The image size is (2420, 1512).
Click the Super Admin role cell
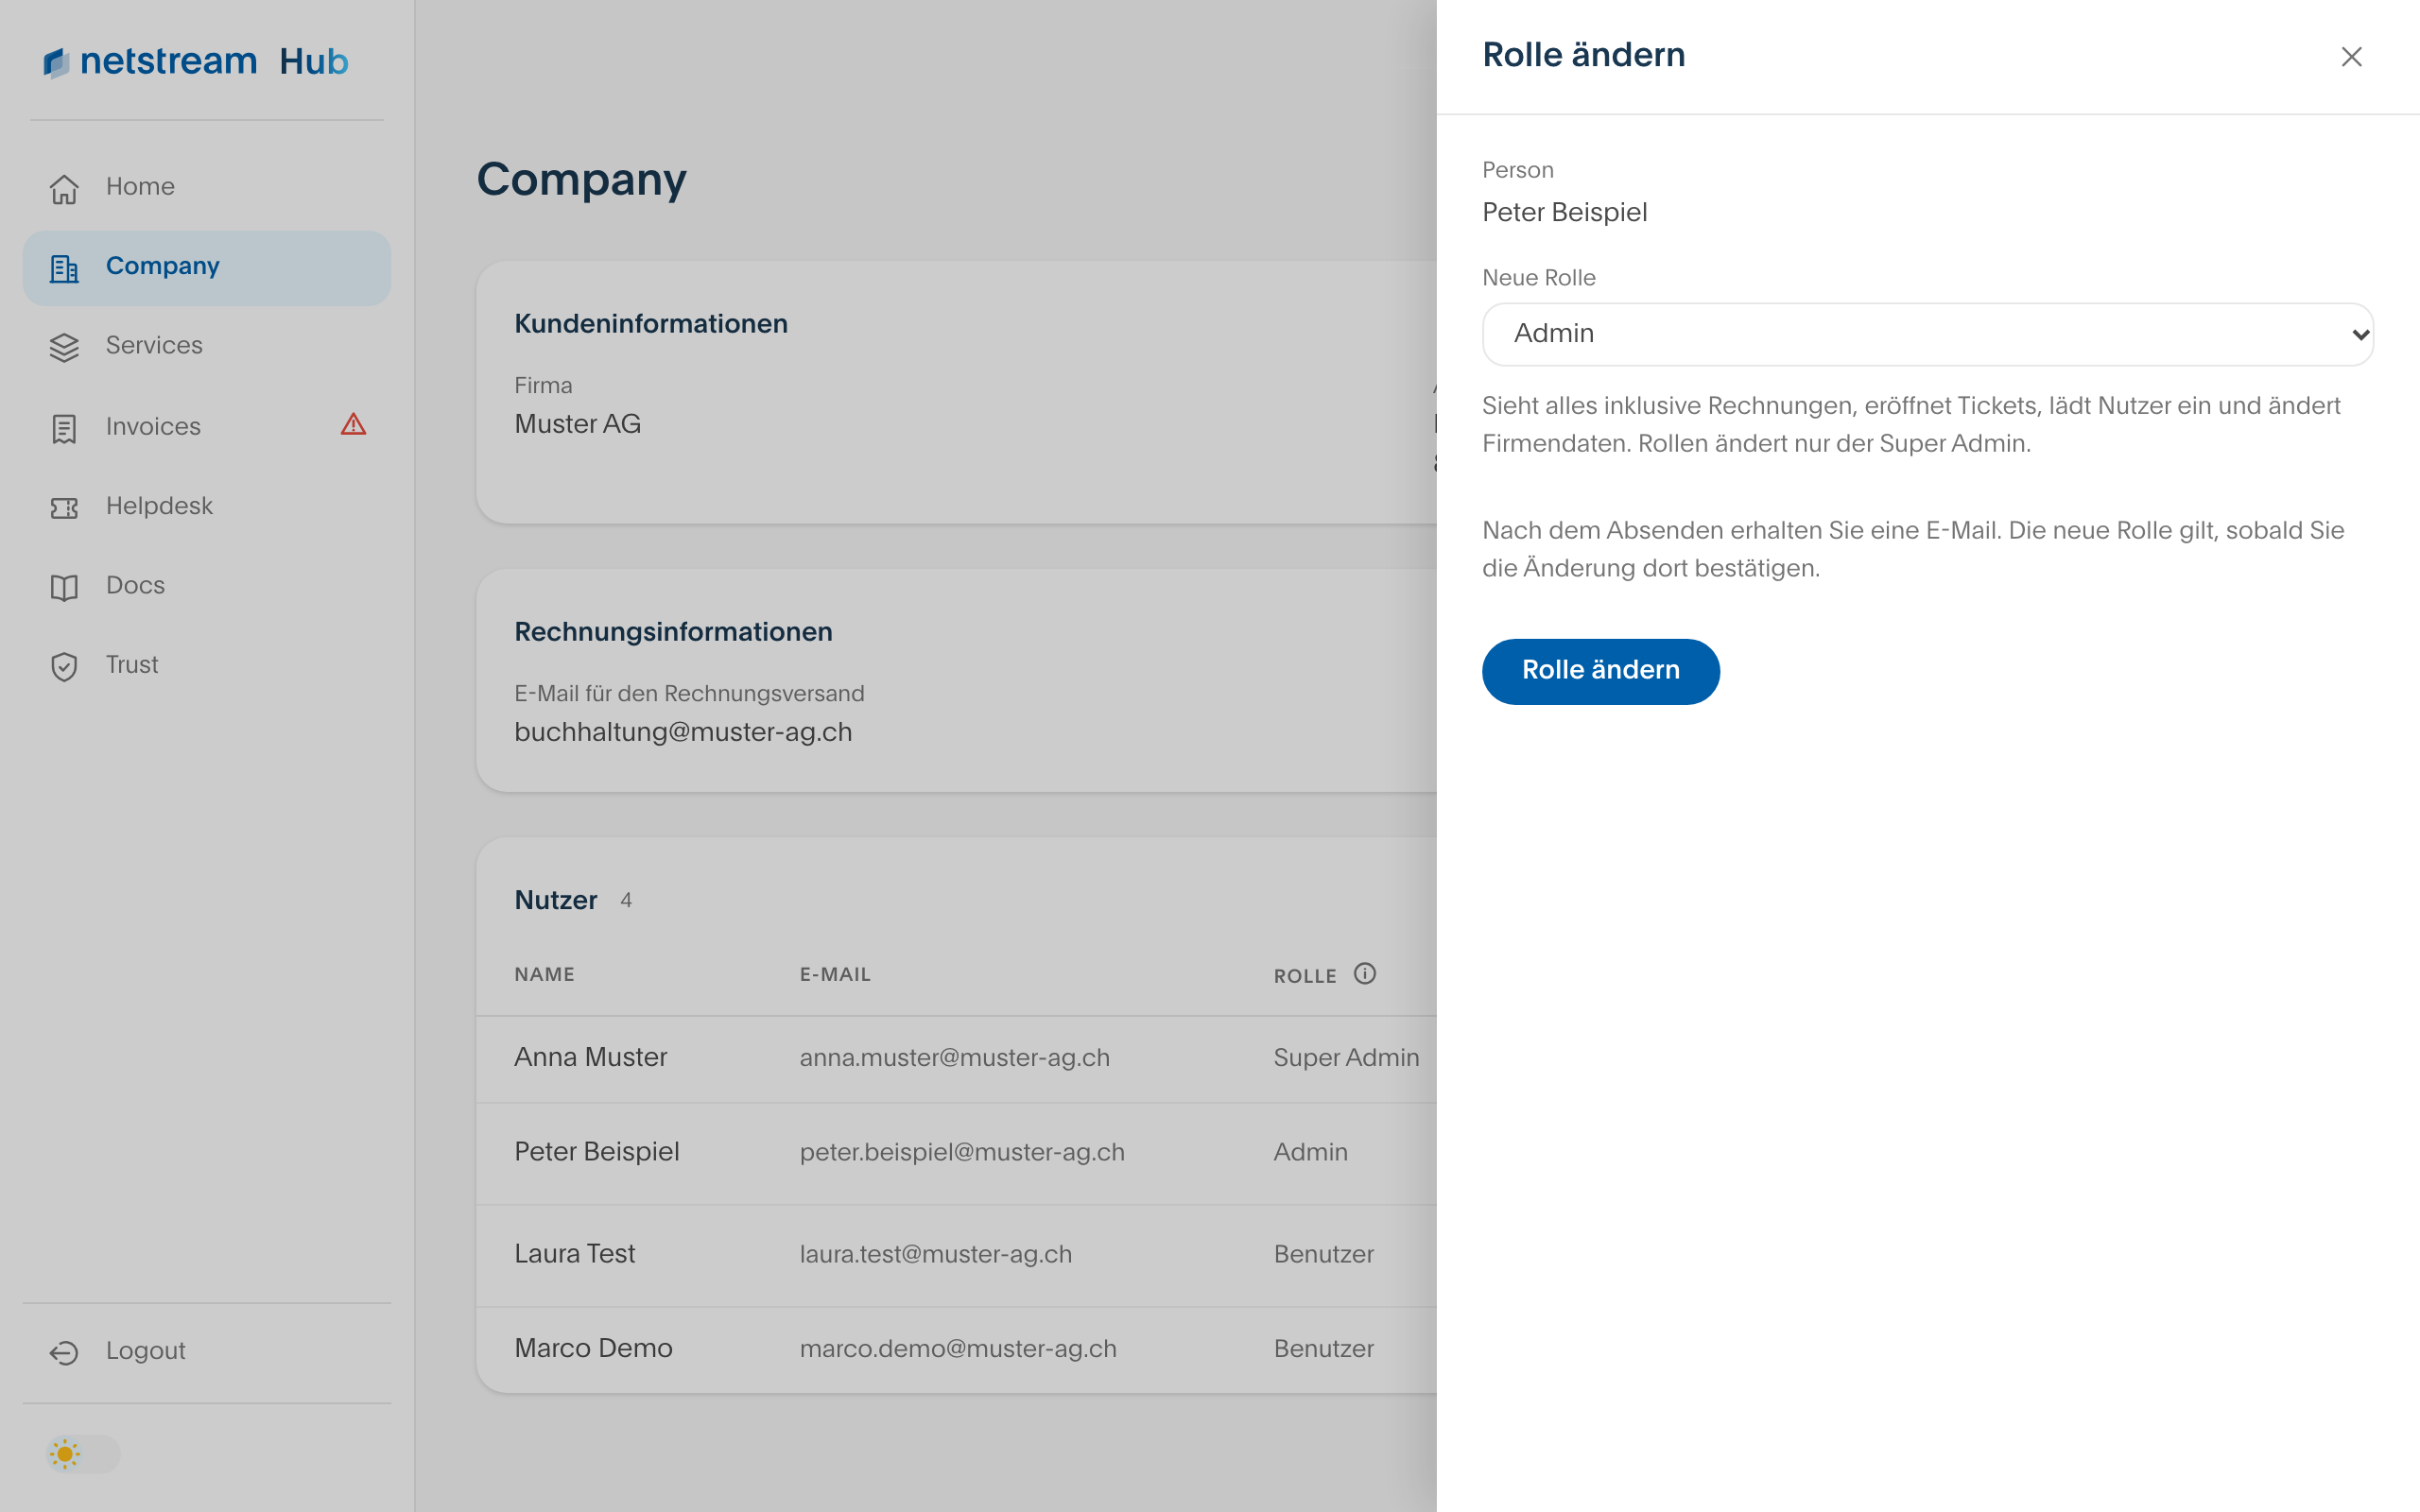(1346, 1058)
